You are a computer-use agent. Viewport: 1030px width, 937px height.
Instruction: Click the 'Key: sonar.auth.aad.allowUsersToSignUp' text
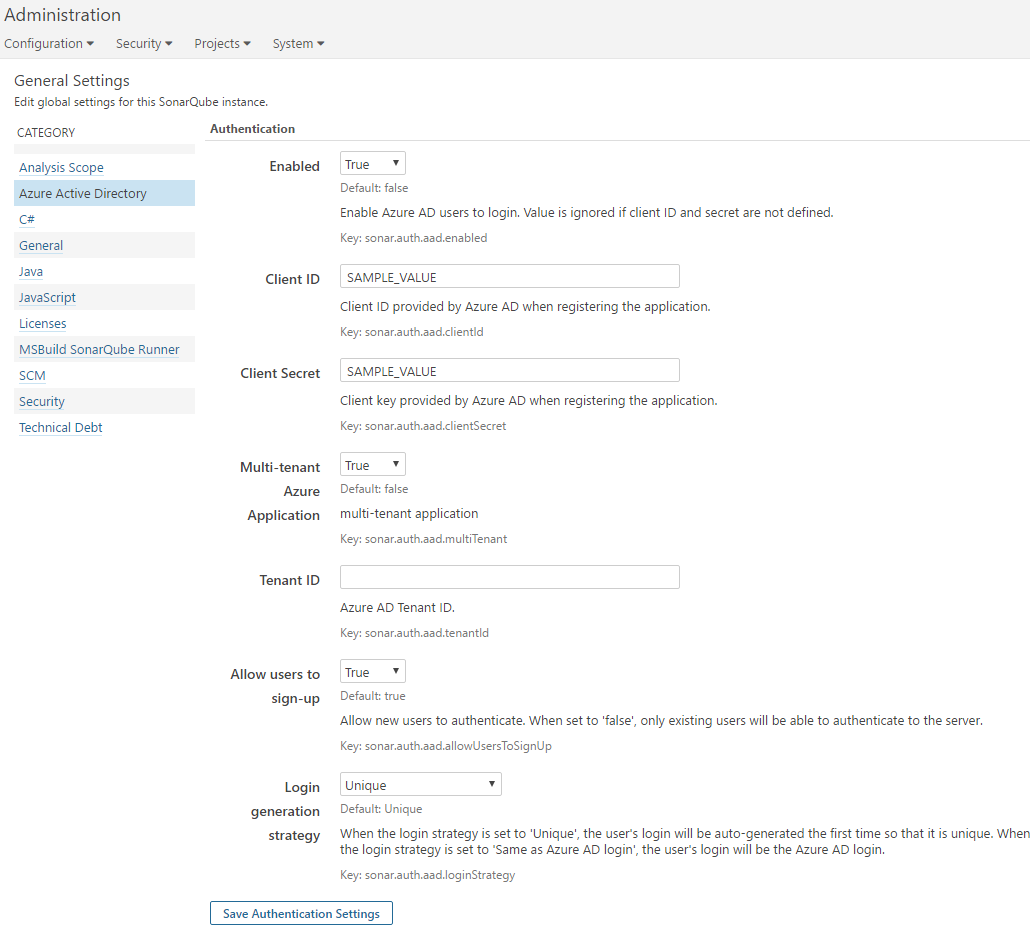click(x=446, y=746)
